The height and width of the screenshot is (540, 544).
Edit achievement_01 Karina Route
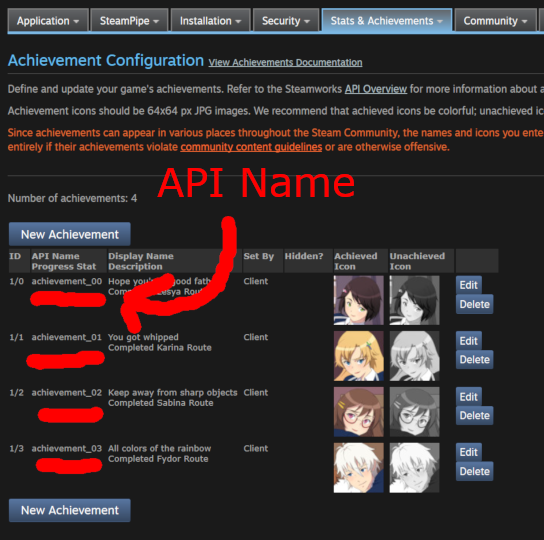468,341
